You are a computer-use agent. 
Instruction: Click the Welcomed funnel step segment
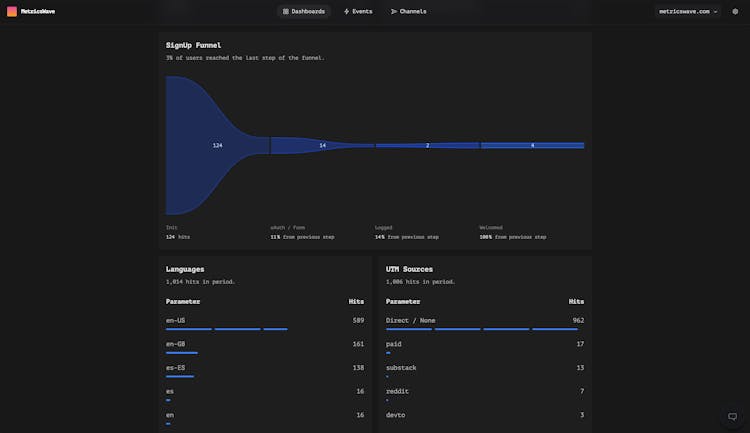click(x=532, y=145)
